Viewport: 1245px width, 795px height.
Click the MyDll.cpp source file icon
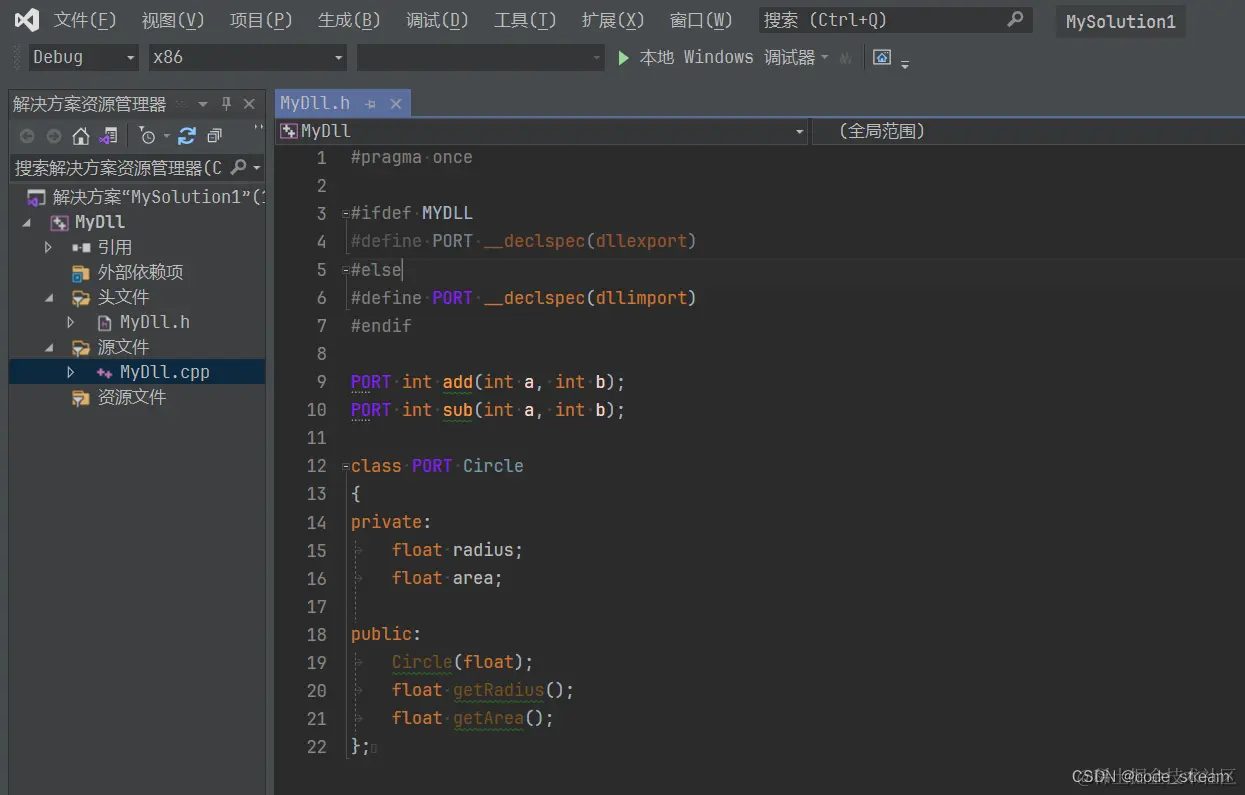coord(104,372)
